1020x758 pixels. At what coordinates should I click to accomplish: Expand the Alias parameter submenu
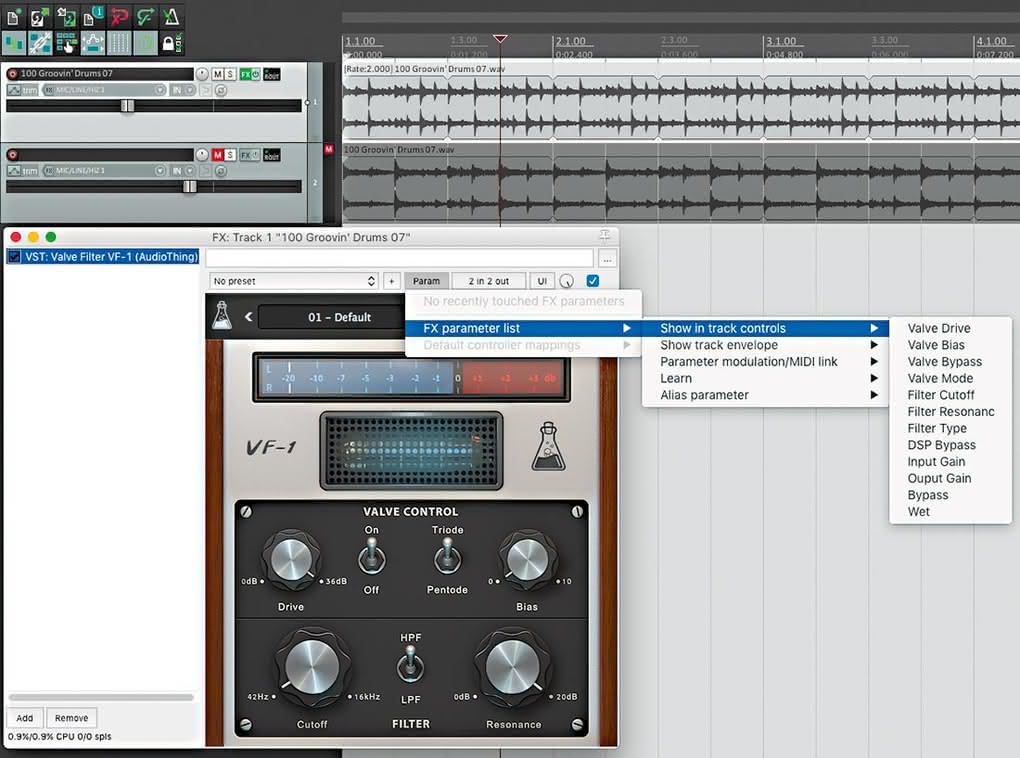[x=765, y=395]
